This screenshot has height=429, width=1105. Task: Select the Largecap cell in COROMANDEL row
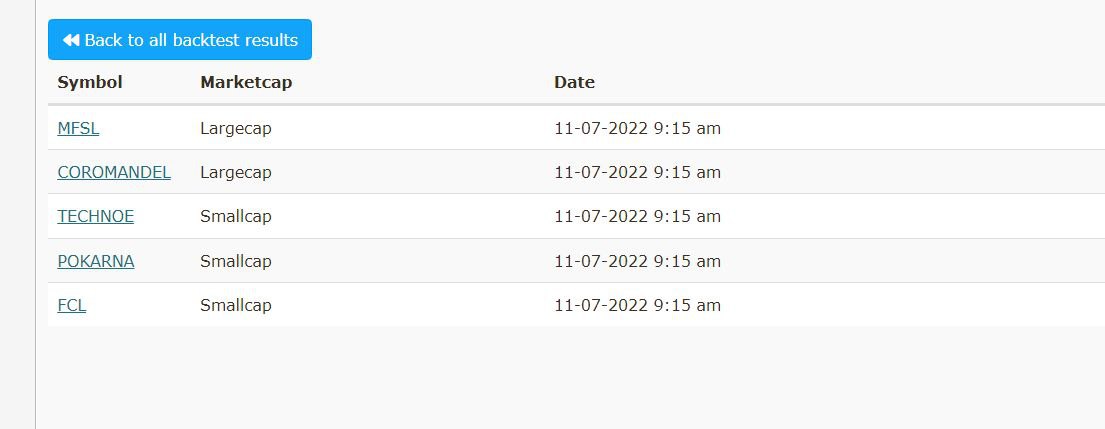click(x=236, y=172)
